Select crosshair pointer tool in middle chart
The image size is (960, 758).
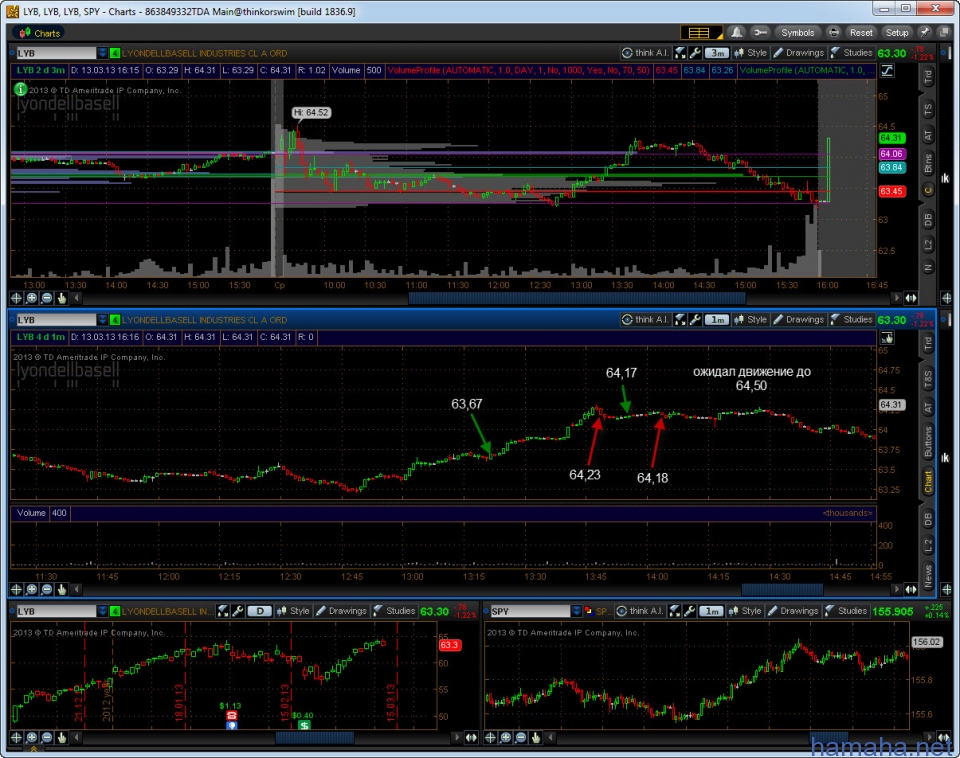[x=16, y=589]
